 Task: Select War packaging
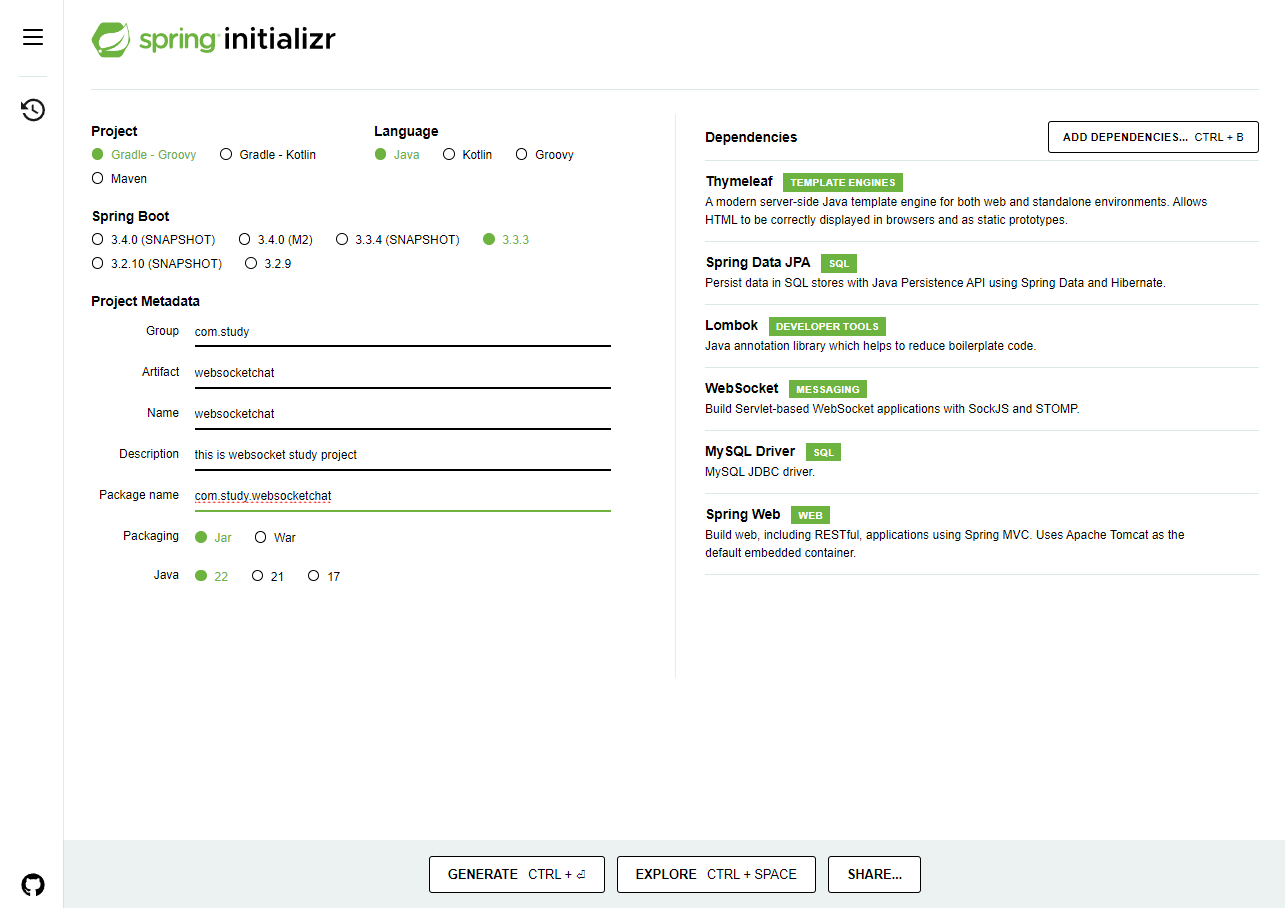(275, 538)
